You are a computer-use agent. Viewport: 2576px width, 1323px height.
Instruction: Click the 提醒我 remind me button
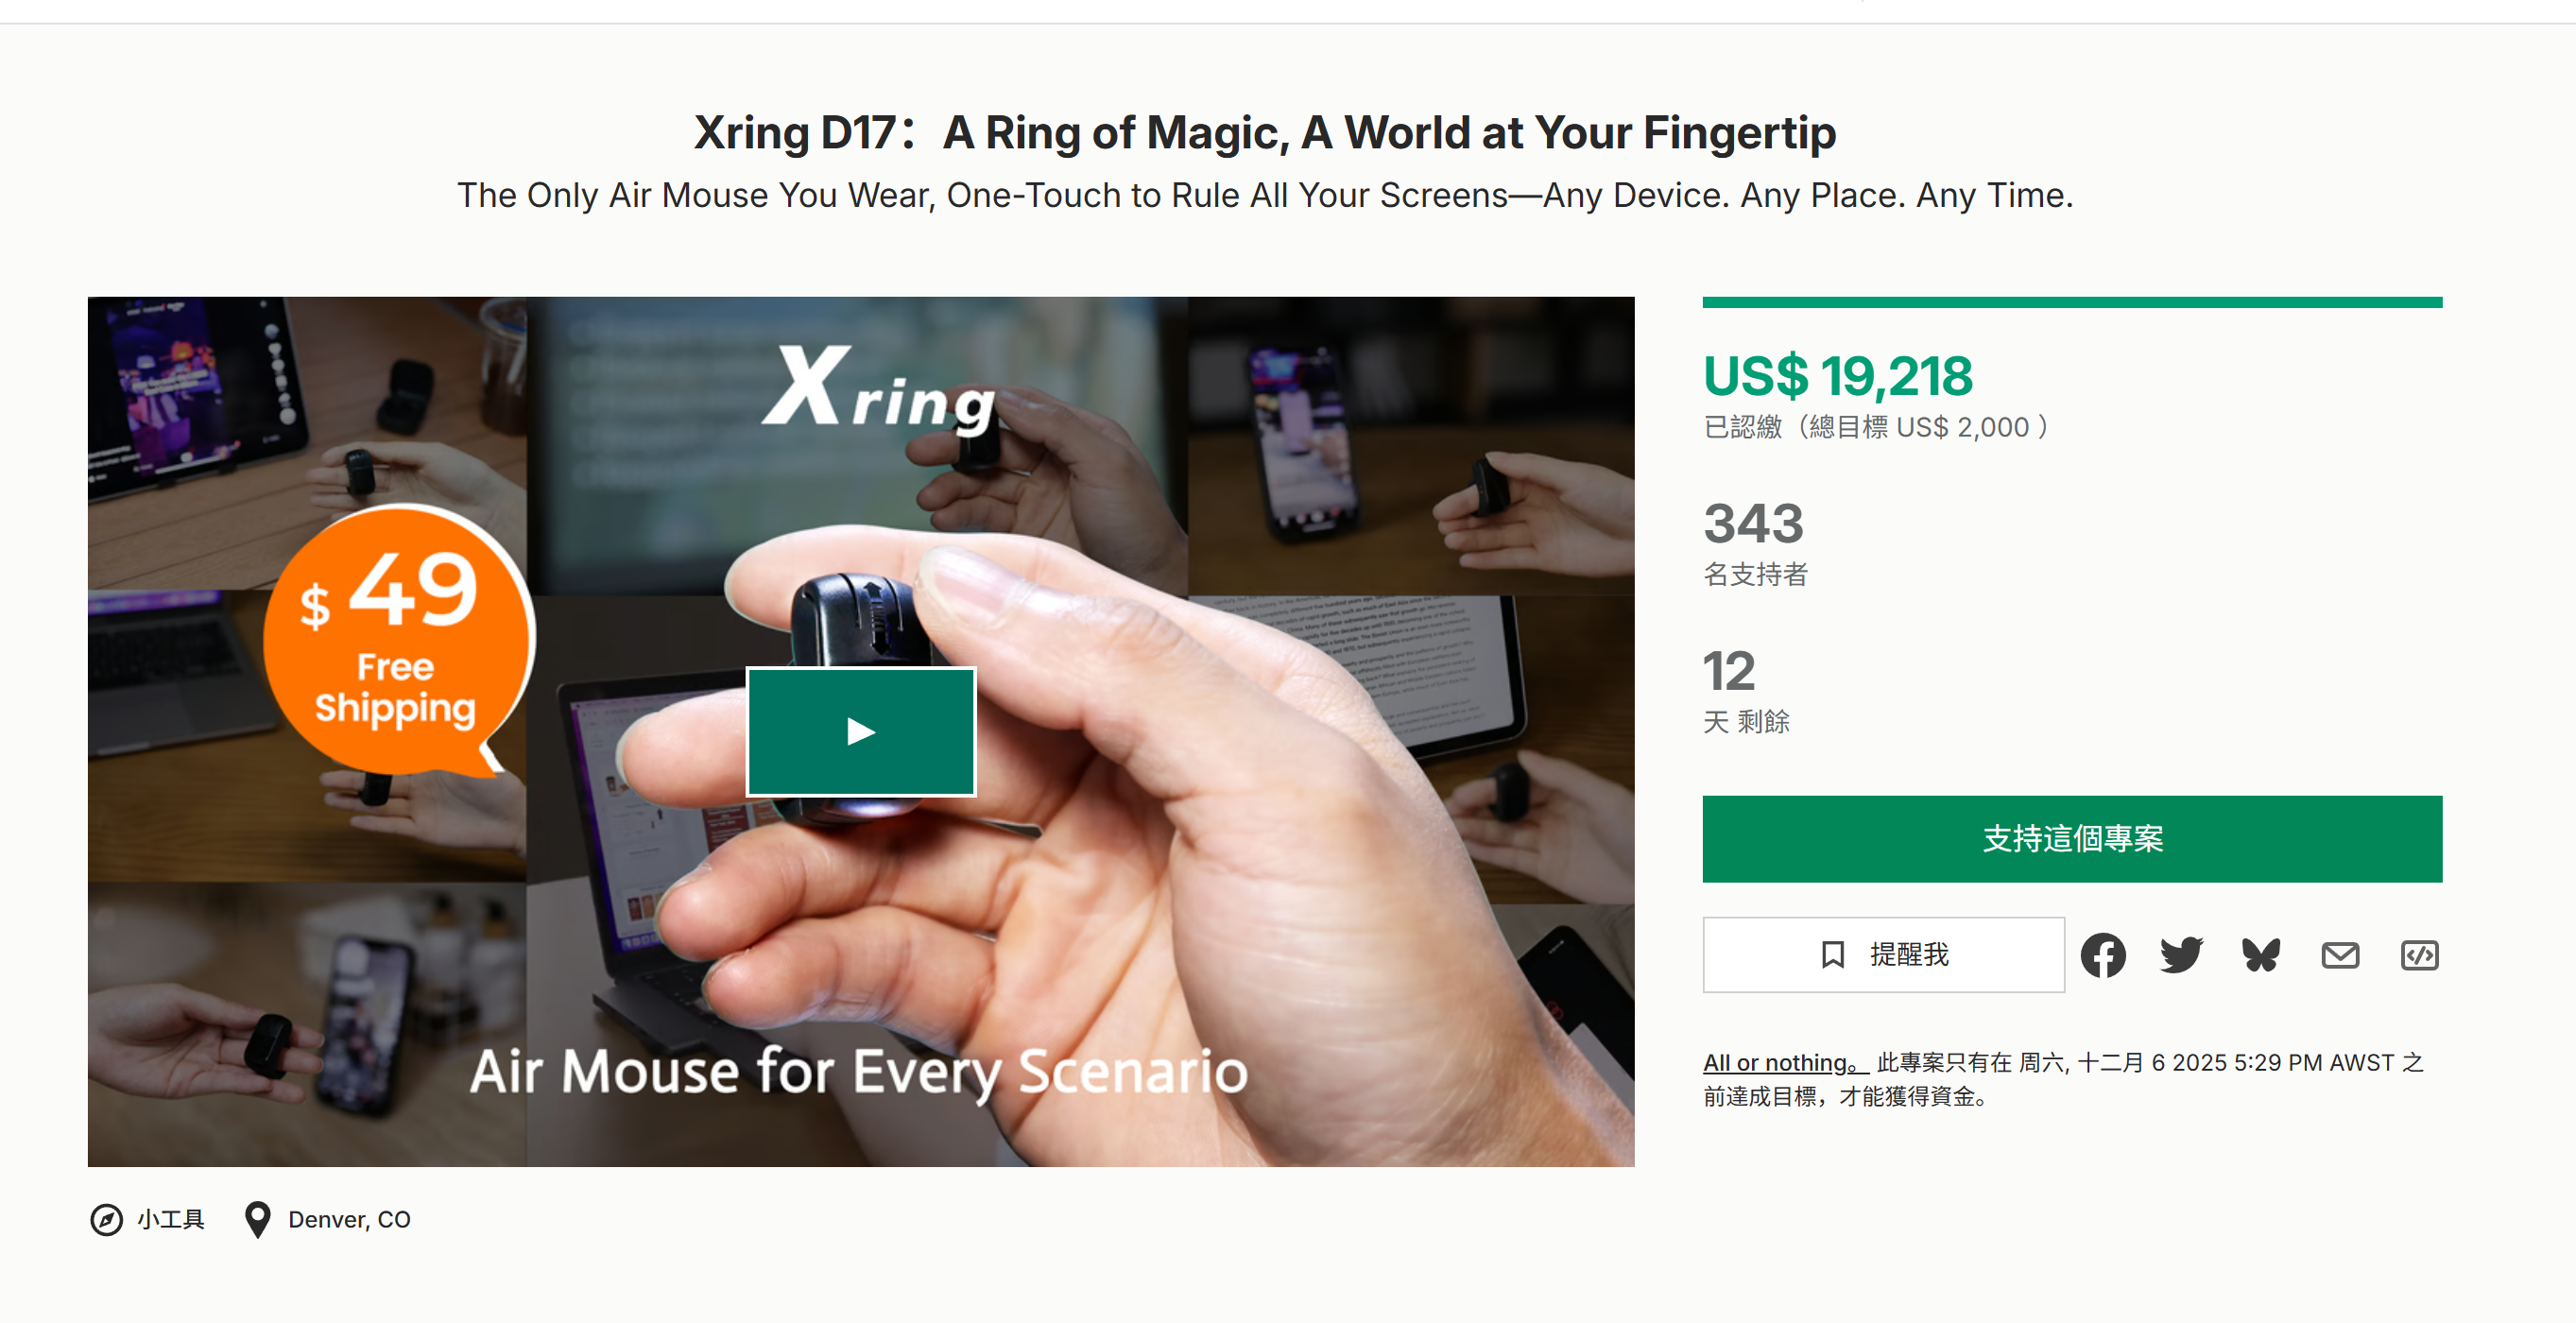pos(1883,955)
